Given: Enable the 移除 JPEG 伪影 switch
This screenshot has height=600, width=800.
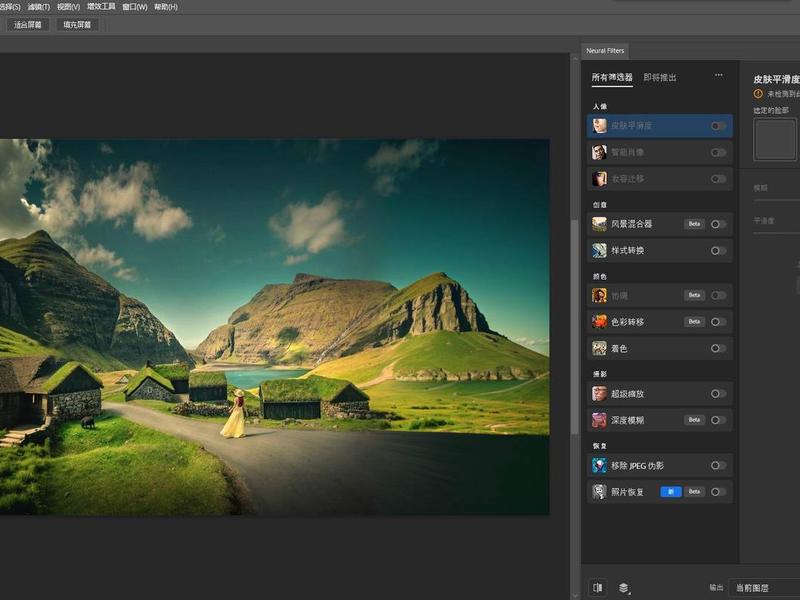Looking at the screenshot, I should [718, 465].
